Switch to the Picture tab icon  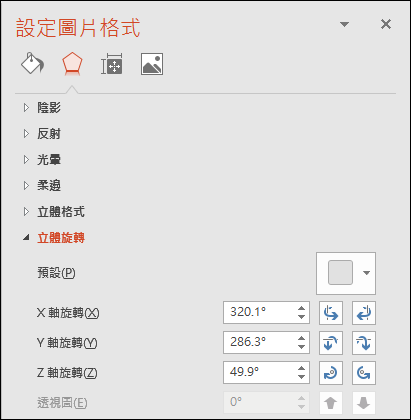[x=152, y=64]
